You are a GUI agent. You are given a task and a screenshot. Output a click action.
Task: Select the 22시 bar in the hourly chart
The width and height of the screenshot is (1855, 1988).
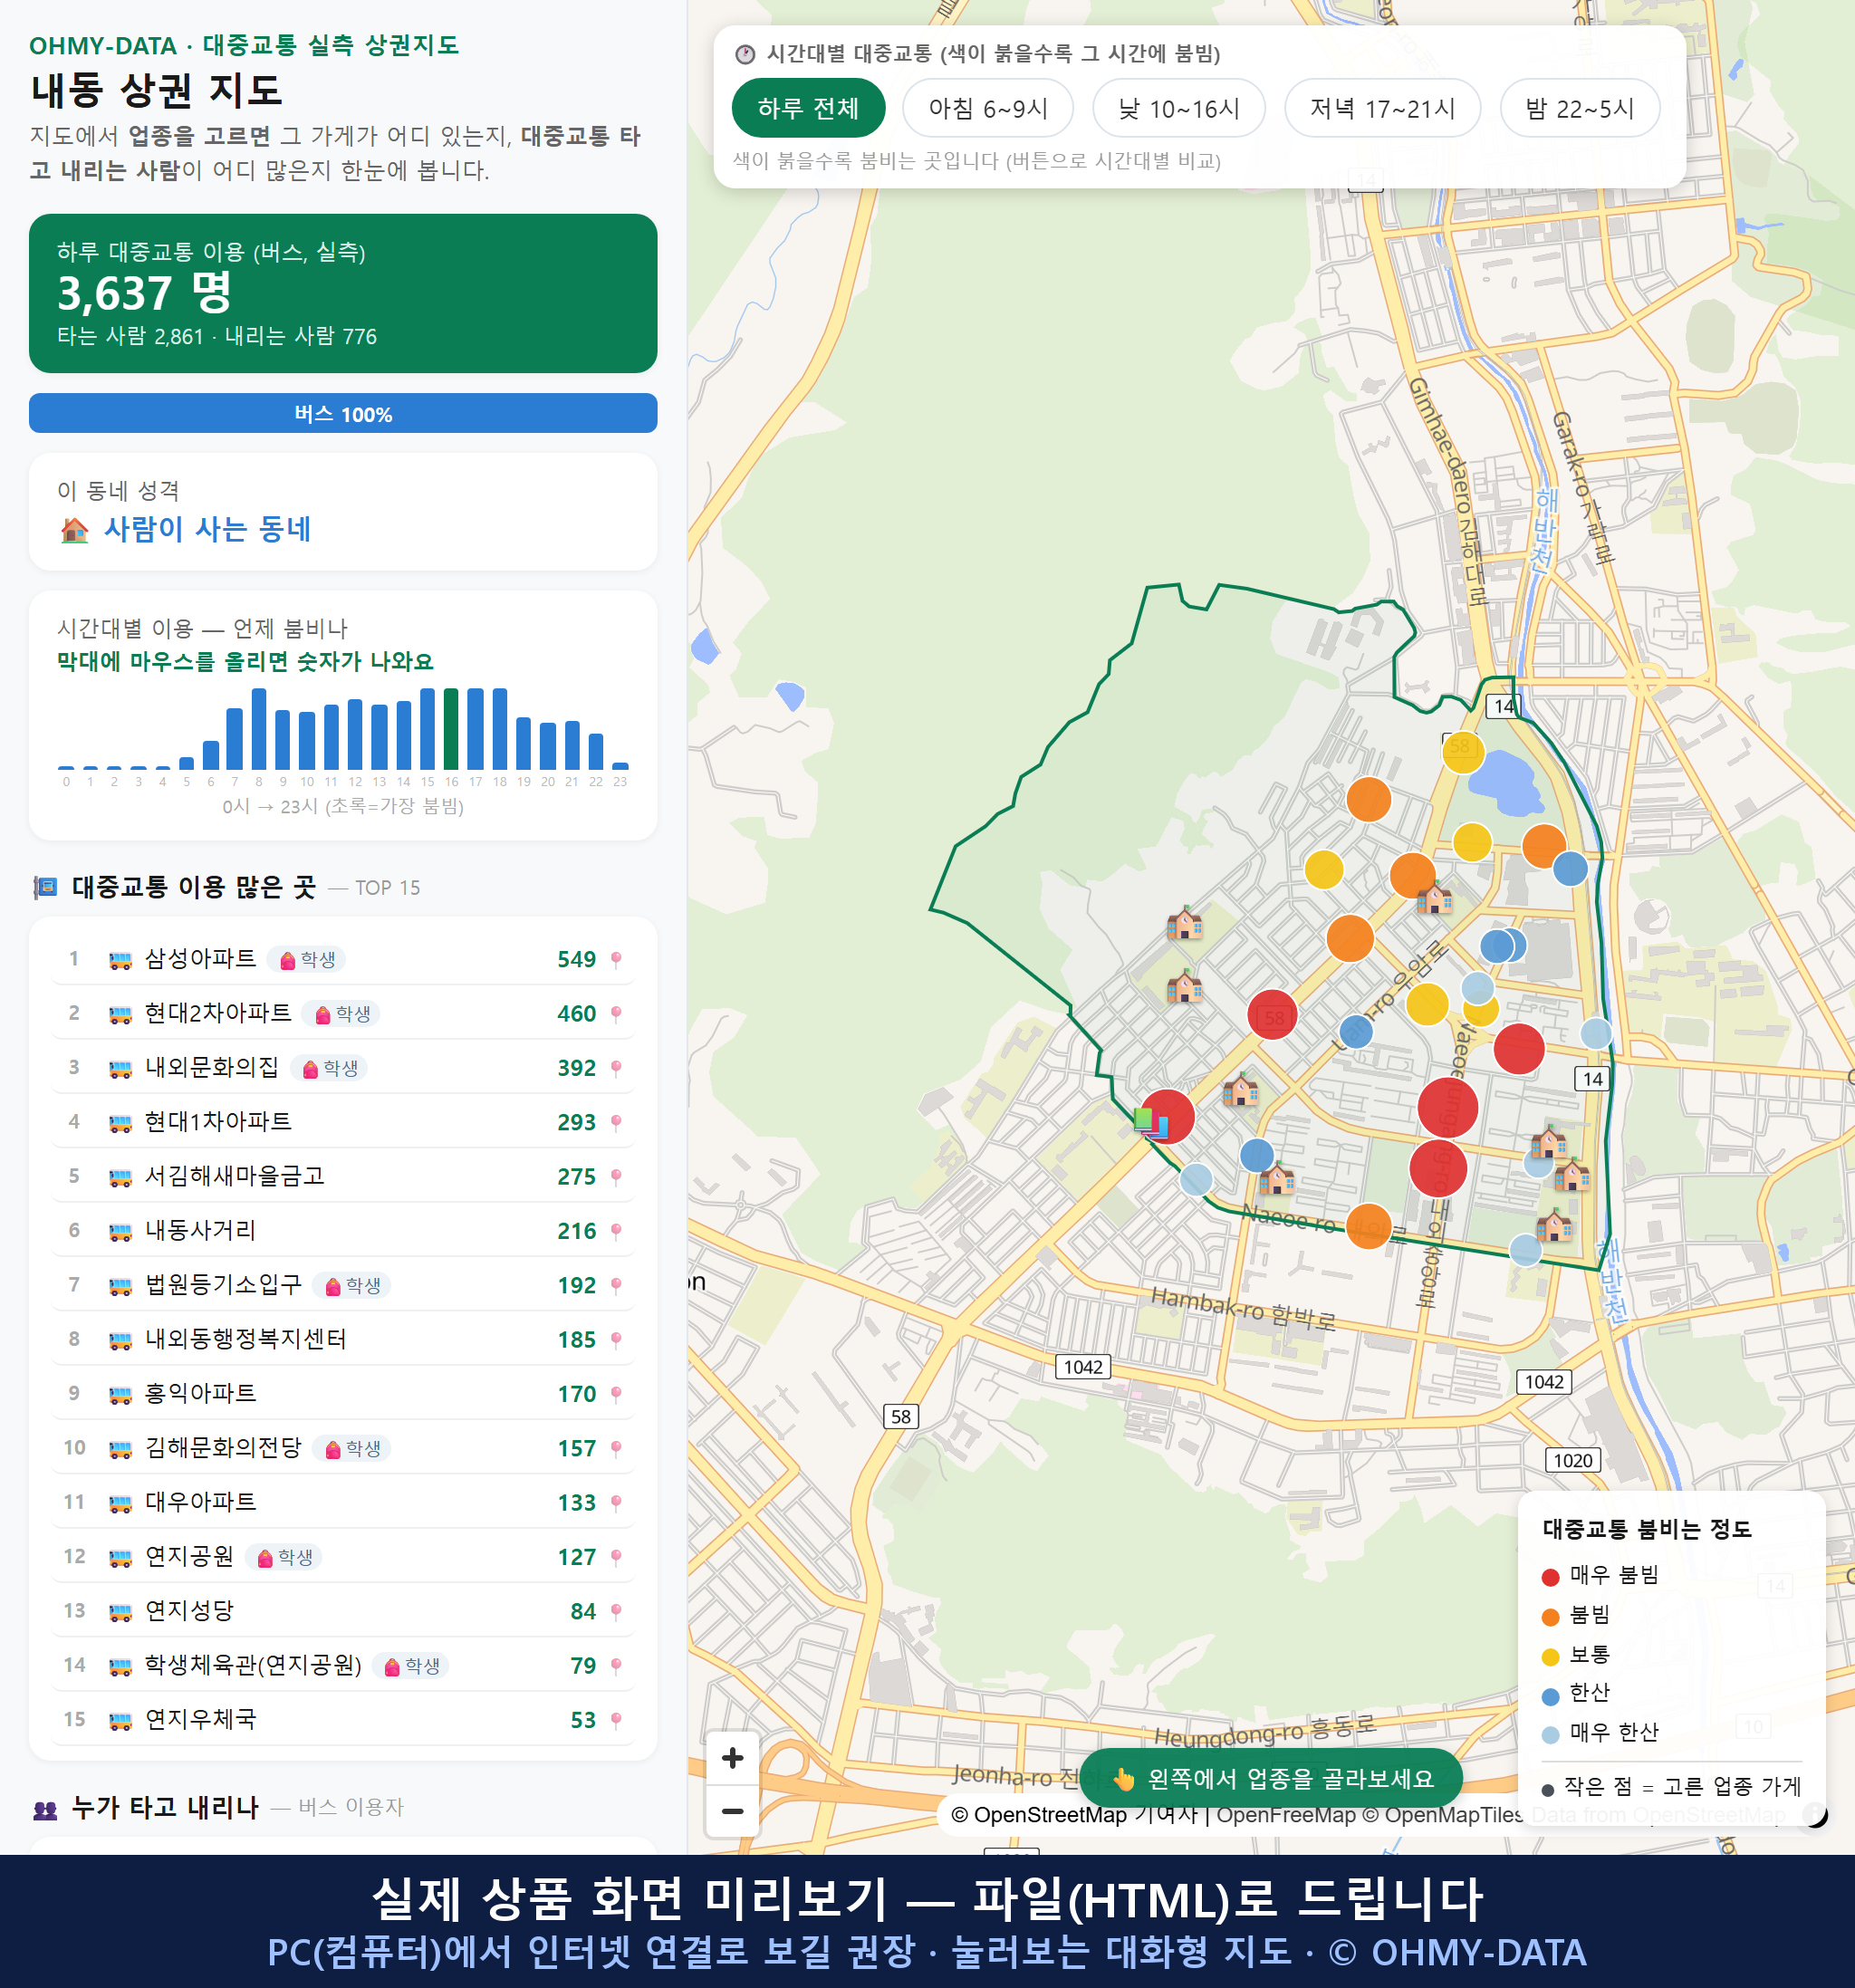click(x=596, y=750)
